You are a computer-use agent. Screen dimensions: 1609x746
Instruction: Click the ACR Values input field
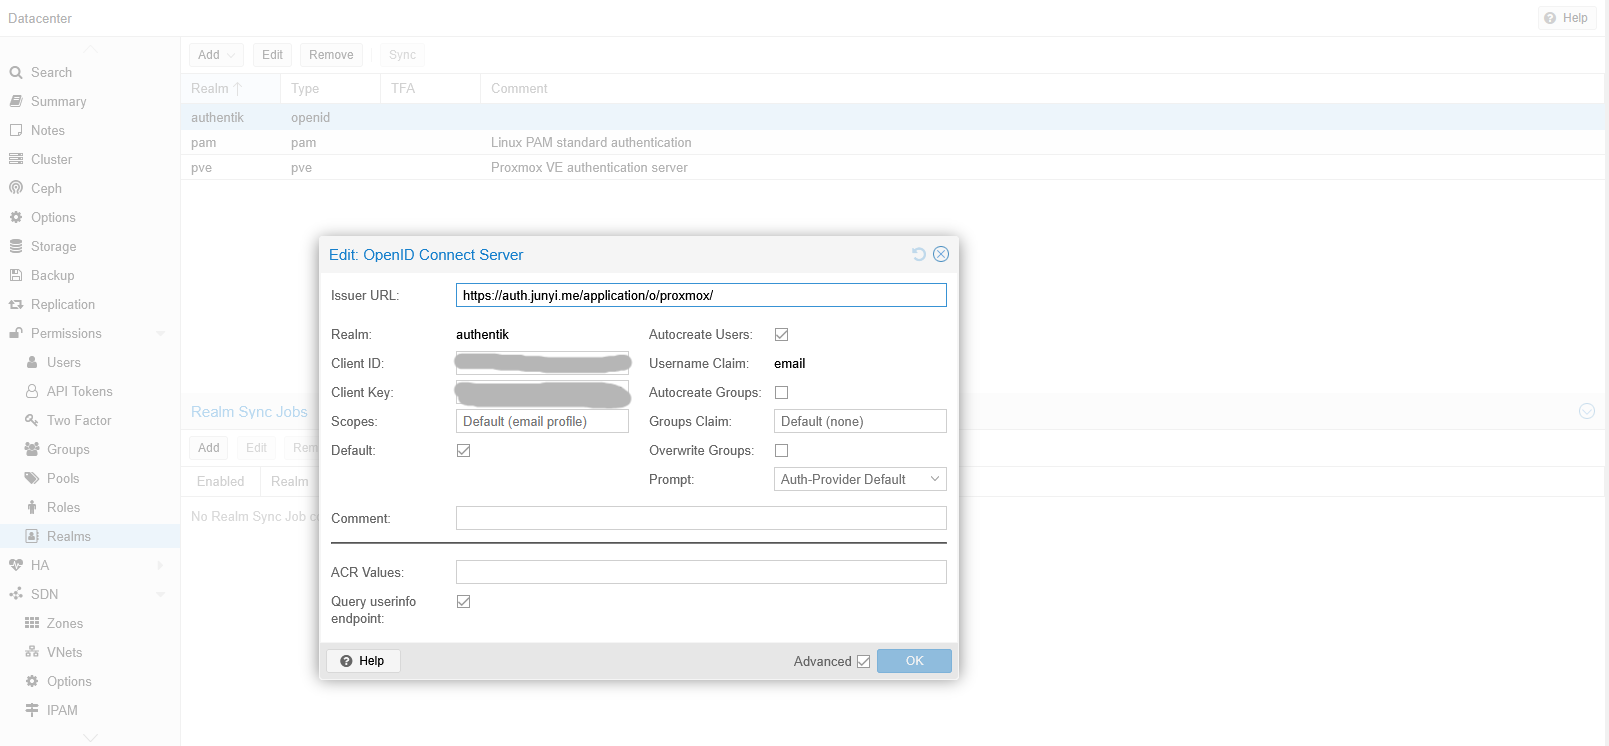coord(701,572)
